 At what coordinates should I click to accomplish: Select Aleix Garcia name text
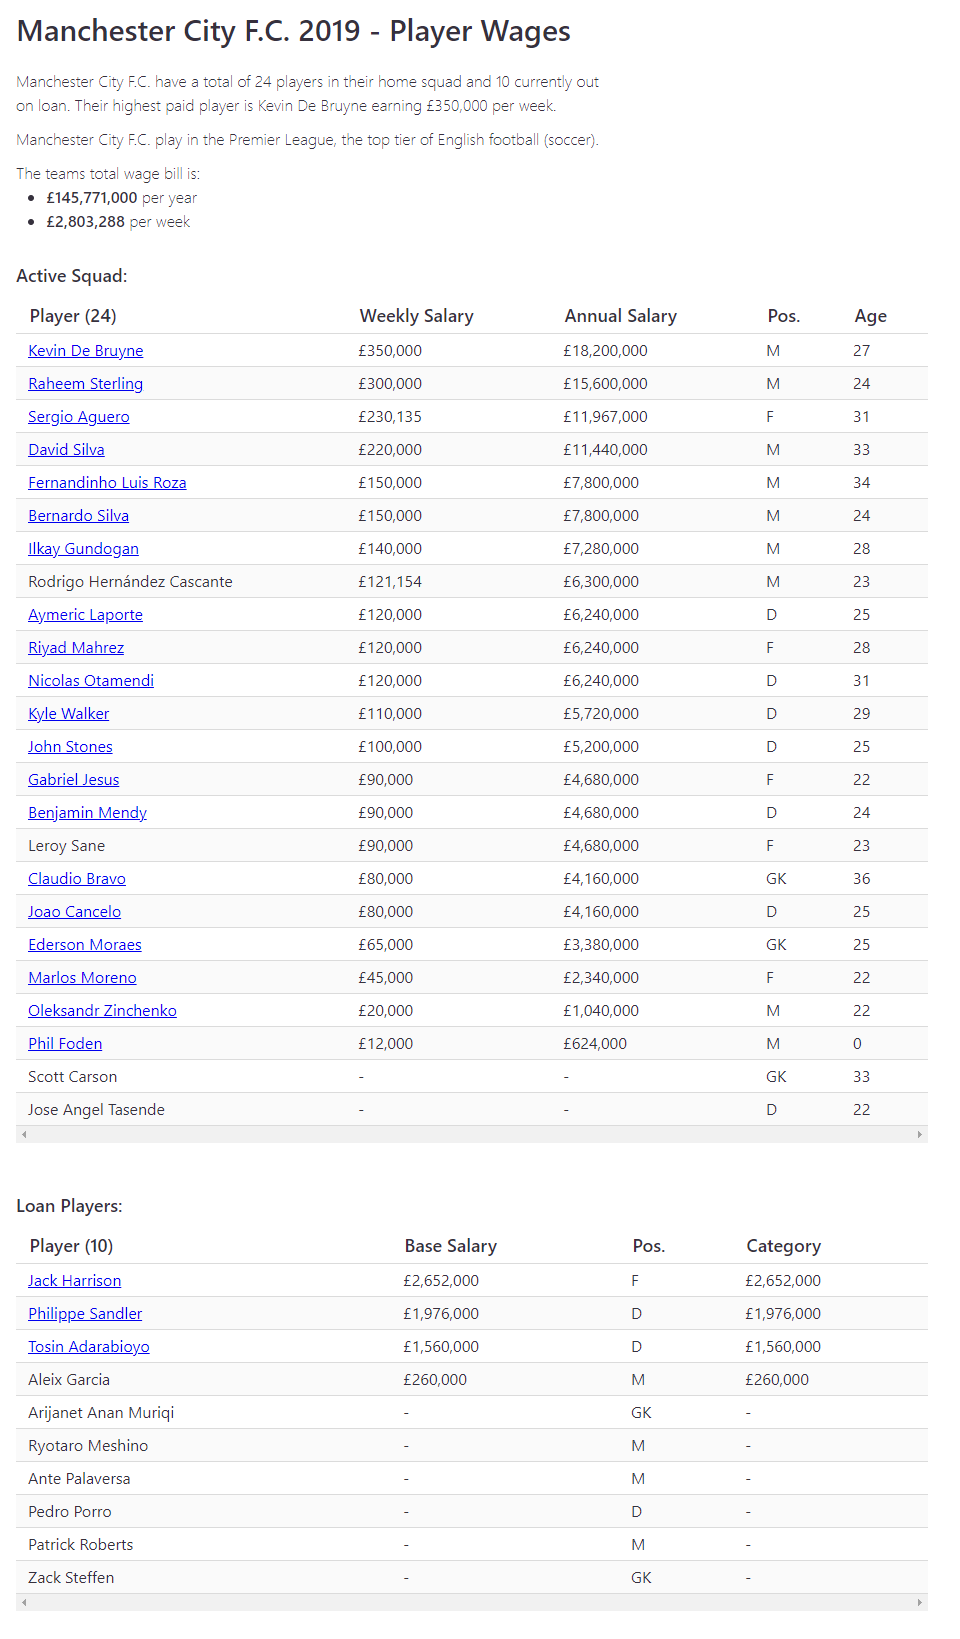click(x=69, y=1380)
